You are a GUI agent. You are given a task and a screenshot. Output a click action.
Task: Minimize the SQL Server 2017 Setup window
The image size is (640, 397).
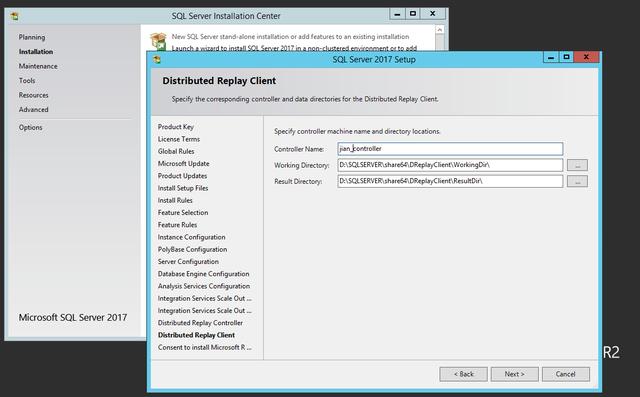(x=551, y=58)
